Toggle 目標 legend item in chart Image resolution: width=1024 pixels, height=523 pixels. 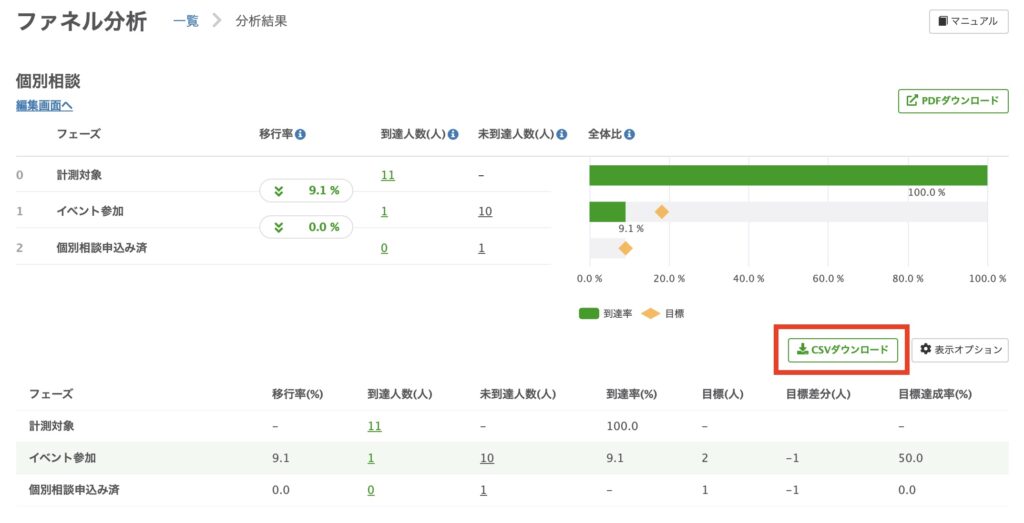(x=663, y=313)
